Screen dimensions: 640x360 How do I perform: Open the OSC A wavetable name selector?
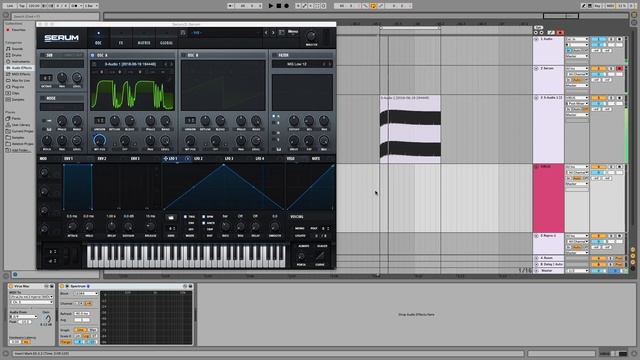point(130,64)
